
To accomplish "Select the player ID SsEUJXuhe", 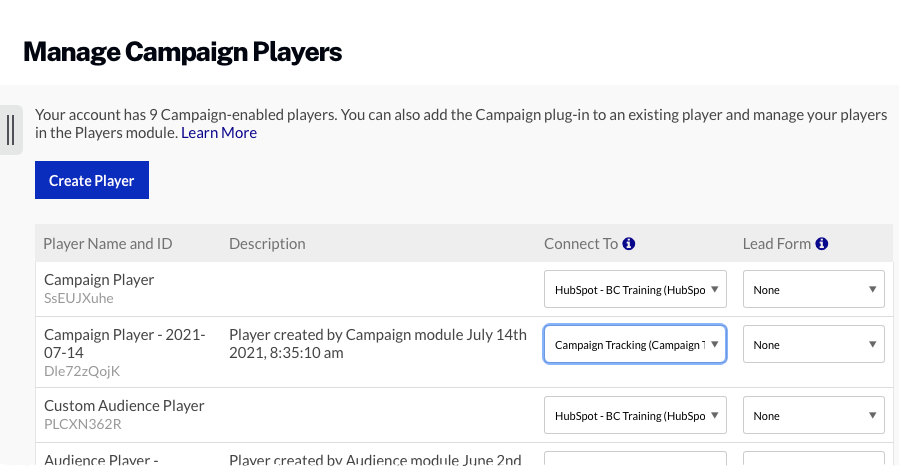I will click(x=80, y=298).
